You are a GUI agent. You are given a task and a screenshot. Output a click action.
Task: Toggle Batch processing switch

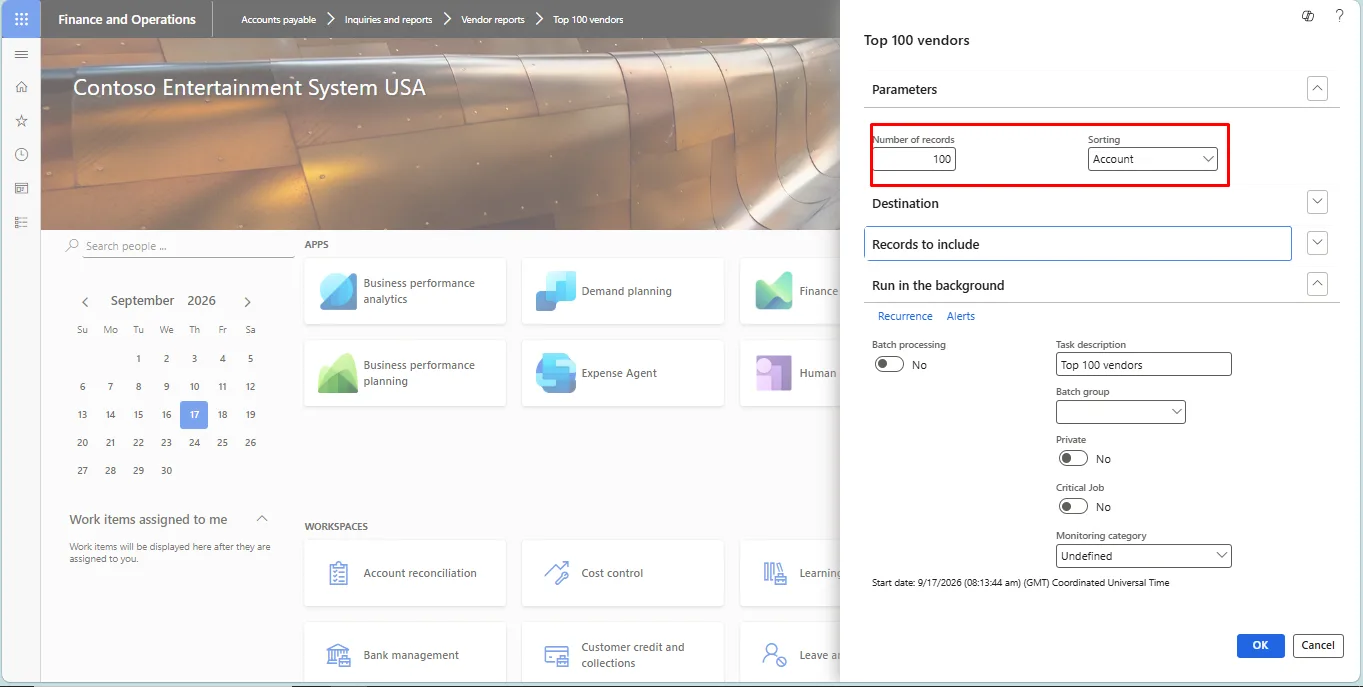point(889,365)
